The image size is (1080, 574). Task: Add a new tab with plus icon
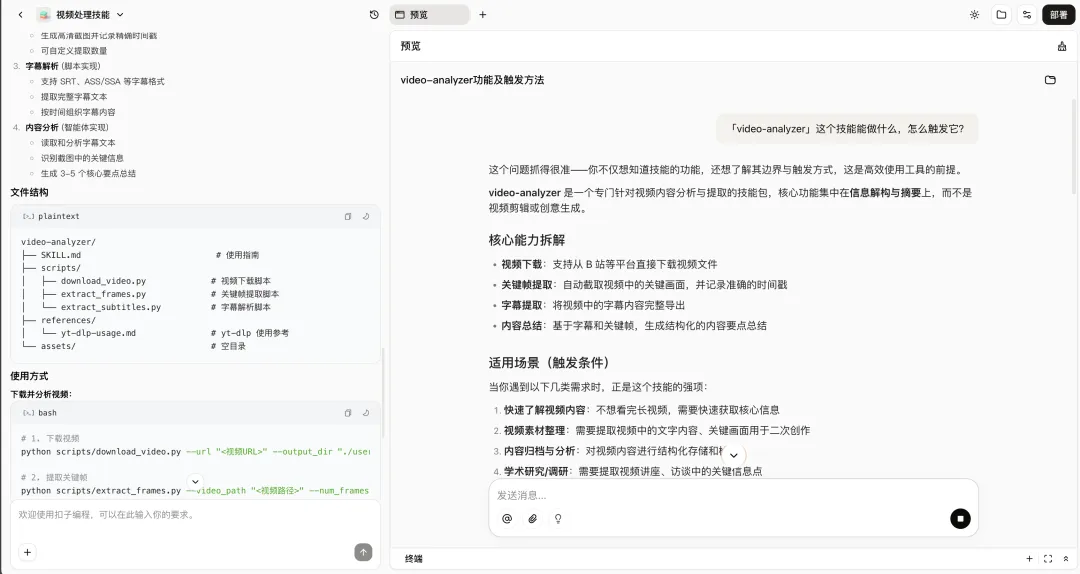coord(483,15)
